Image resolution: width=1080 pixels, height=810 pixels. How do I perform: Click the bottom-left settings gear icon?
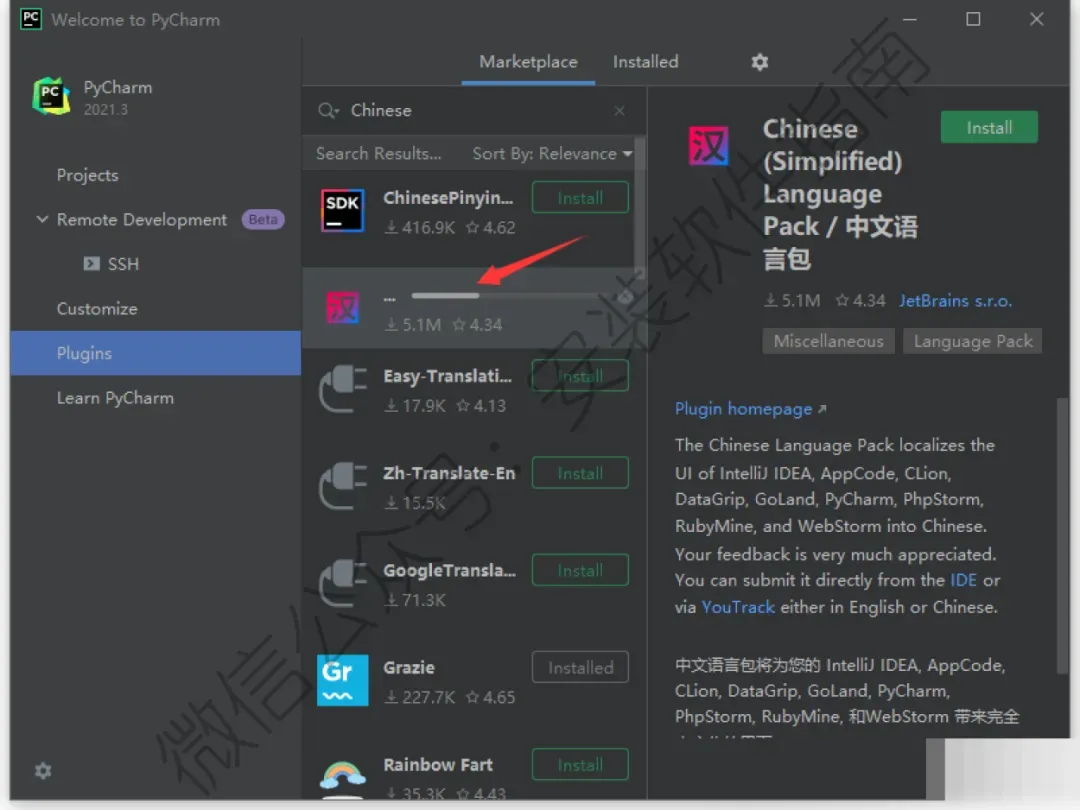[43, 770]
